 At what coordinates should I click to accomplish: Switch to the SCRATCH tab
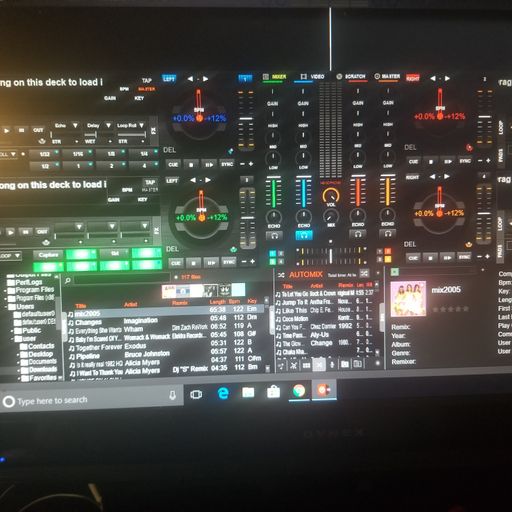351,77
